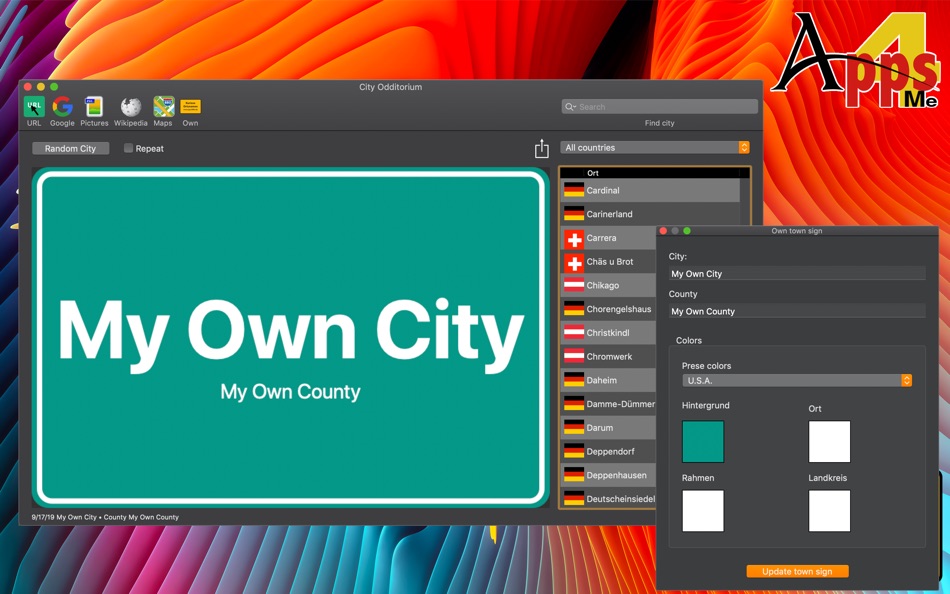
Task: Open Wikipedia via its toolbar icon
Action: tap(130, 107)
